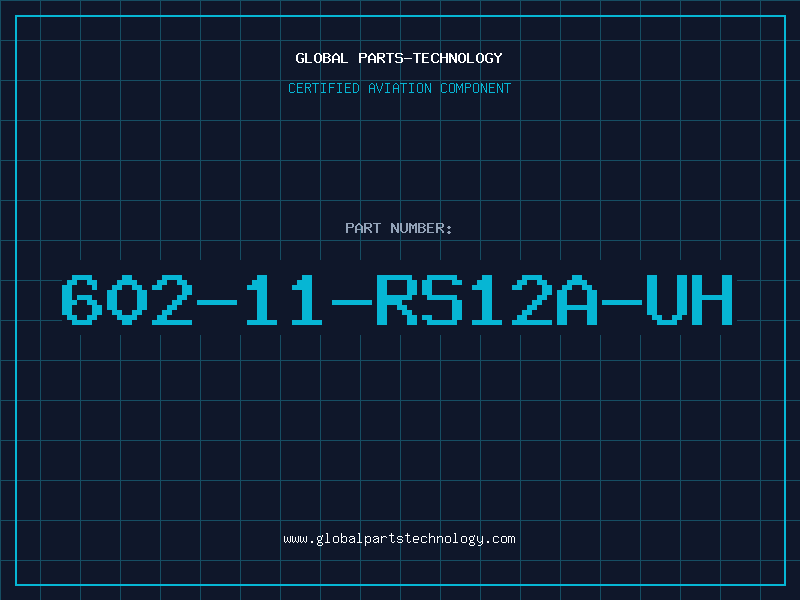Viewport: 800px width, 600px height.
Task: Select the CERTIFIED AVIATION COMPONENT subtitle
Action: [x=399, y=88]
